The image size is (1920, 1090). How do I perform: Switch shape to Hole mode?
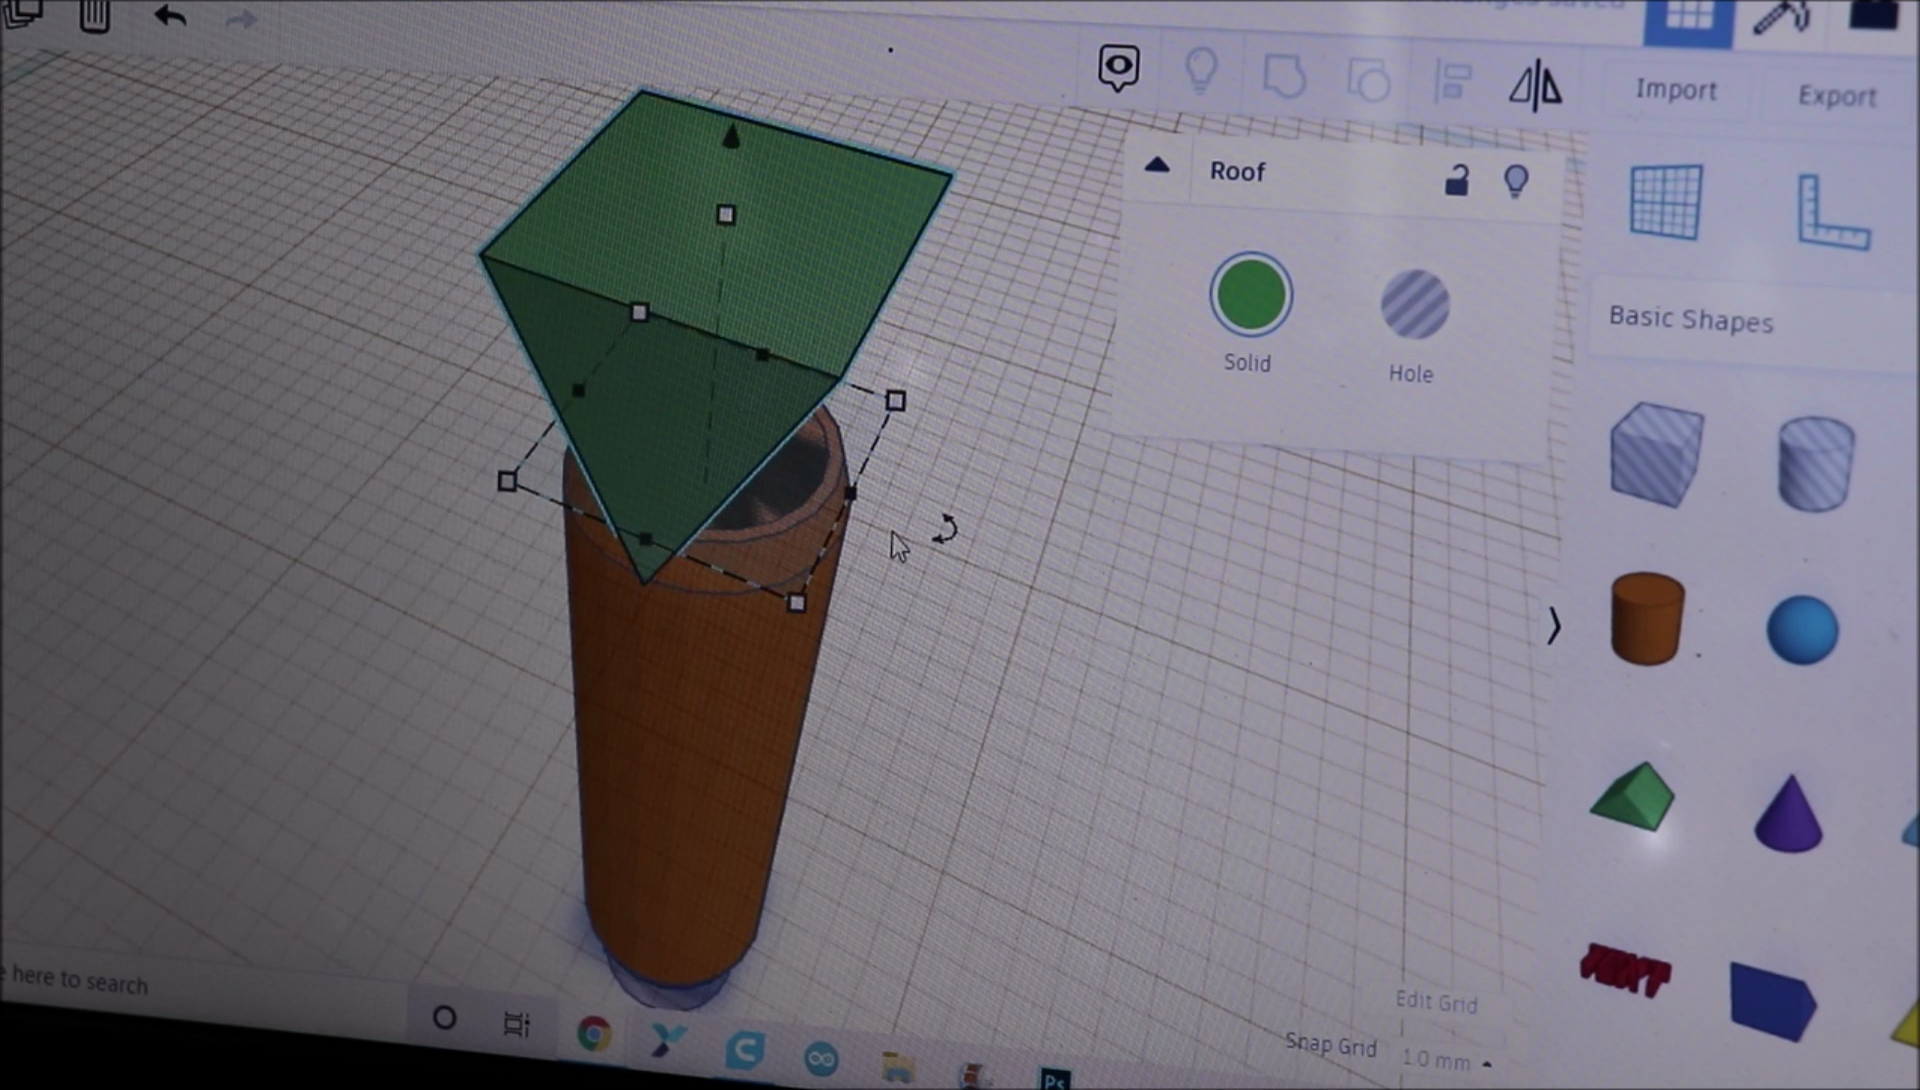coord(1414,305)
